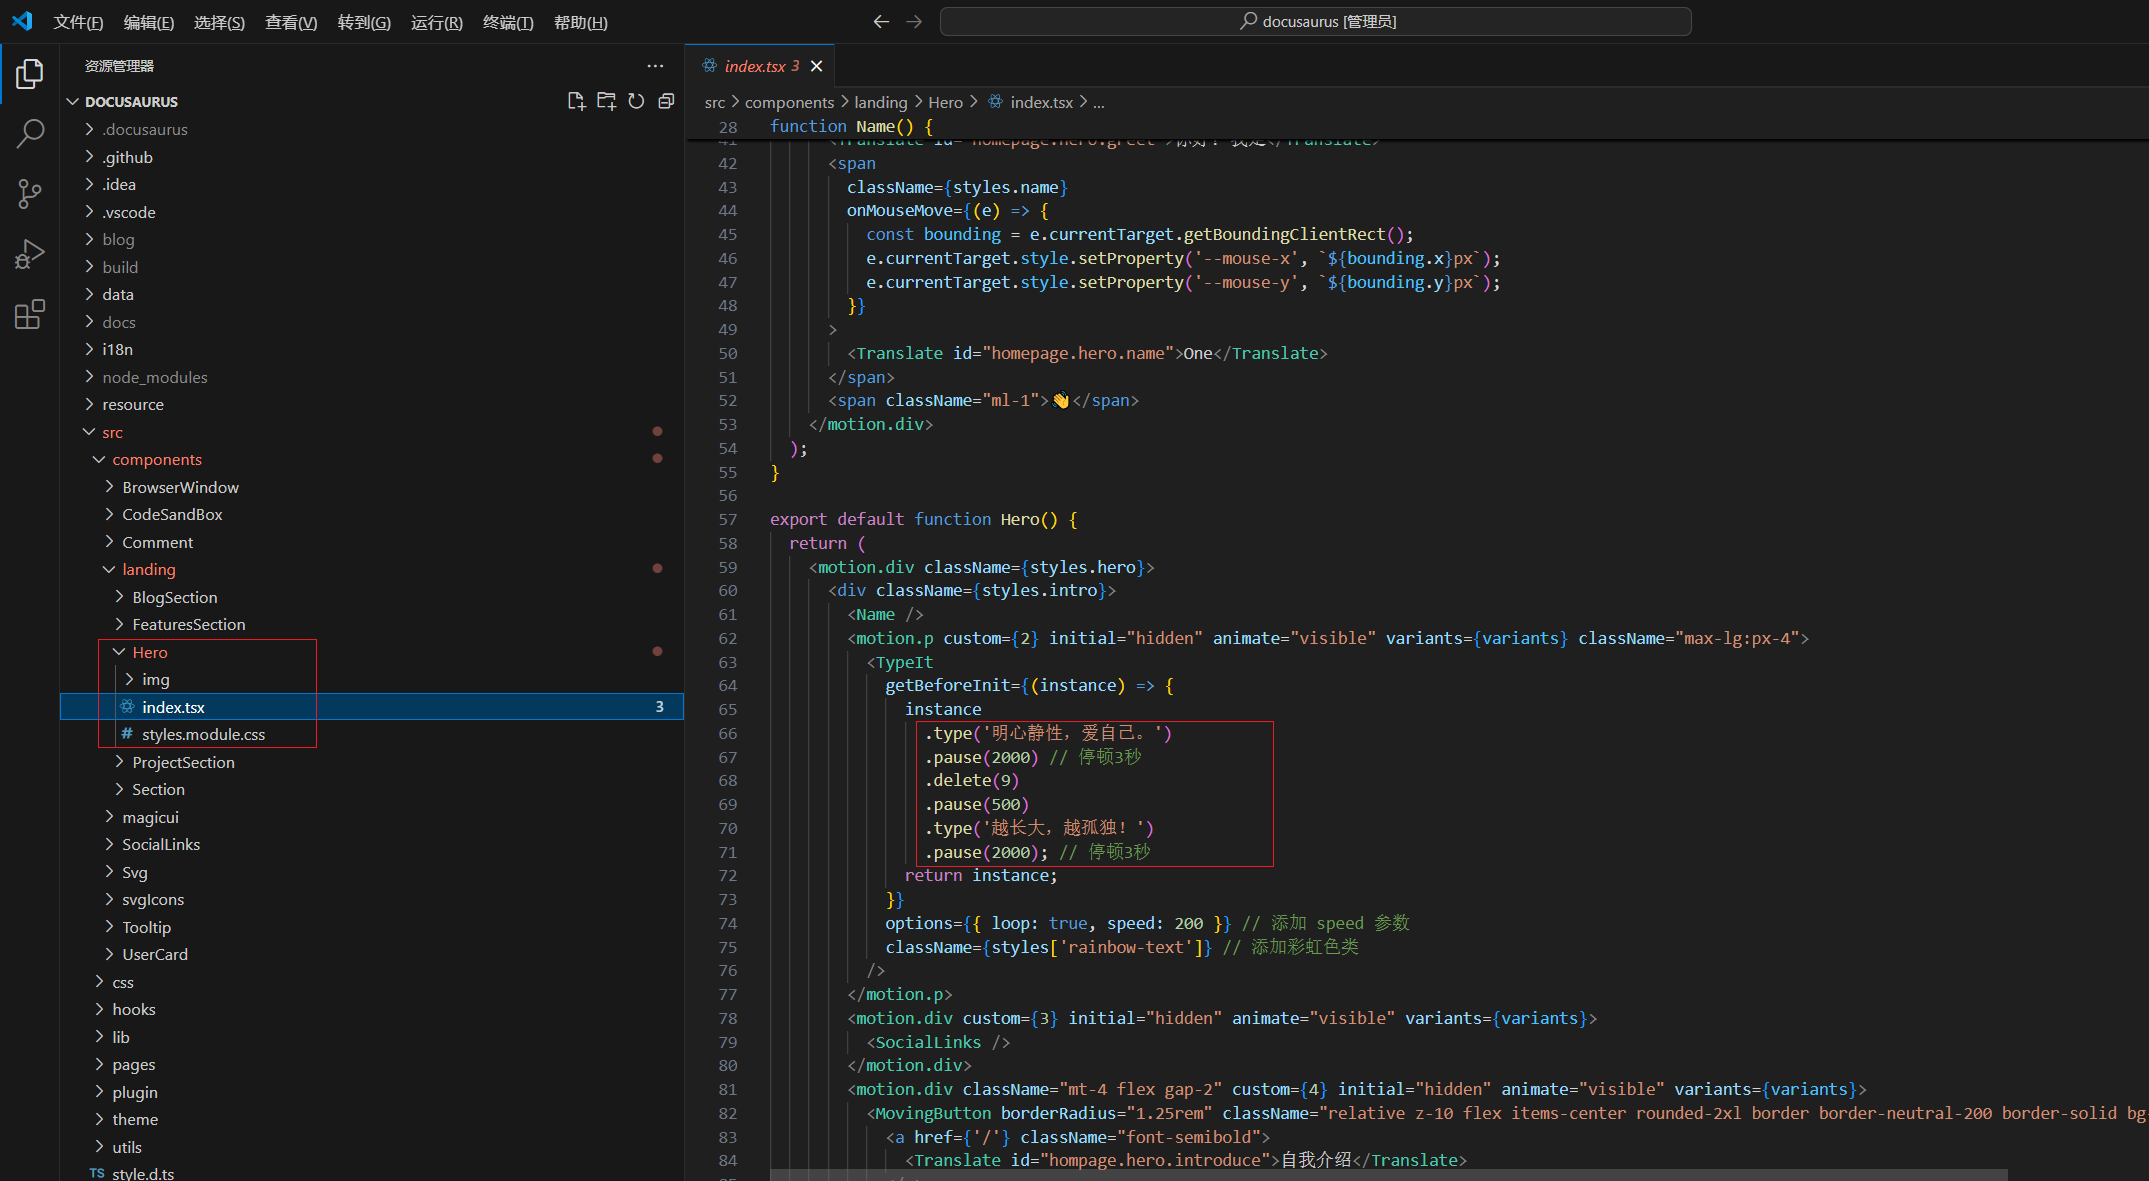Click the src breadcrumb segment
2149x1181 pixels.
pos(714,102)
